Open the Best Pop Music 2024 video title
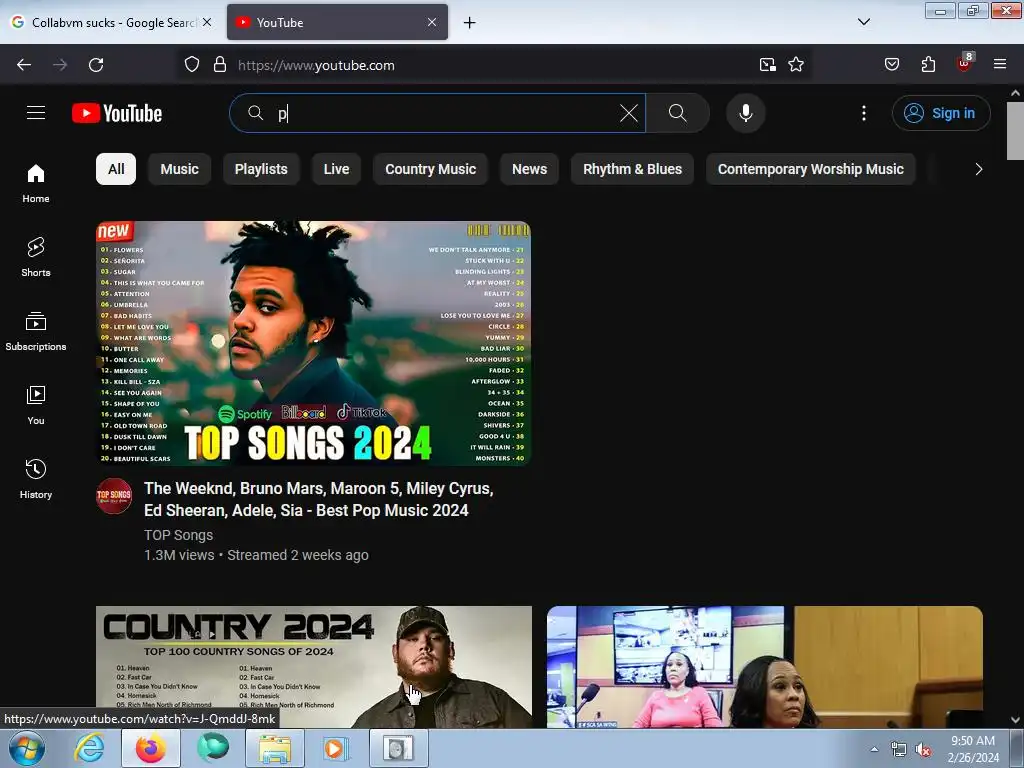Image resolution: width=1024 pixels, height=768 pixels. pyautogui.click(x=319, y=499)
